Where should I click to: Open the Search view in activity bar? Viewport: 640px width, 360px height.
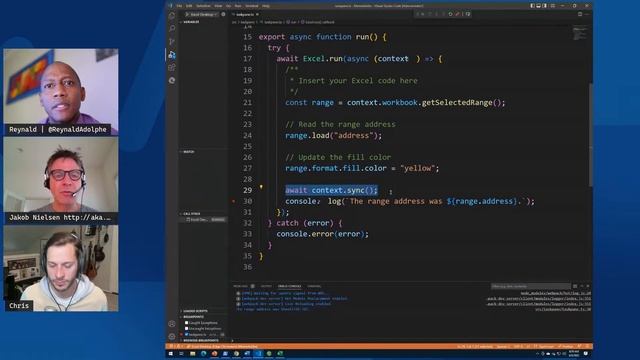[x=172, y=28]
